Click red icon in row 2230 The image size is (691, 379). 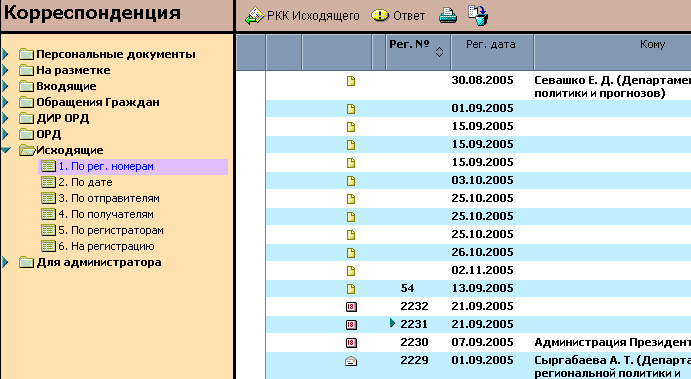(351, 343)
